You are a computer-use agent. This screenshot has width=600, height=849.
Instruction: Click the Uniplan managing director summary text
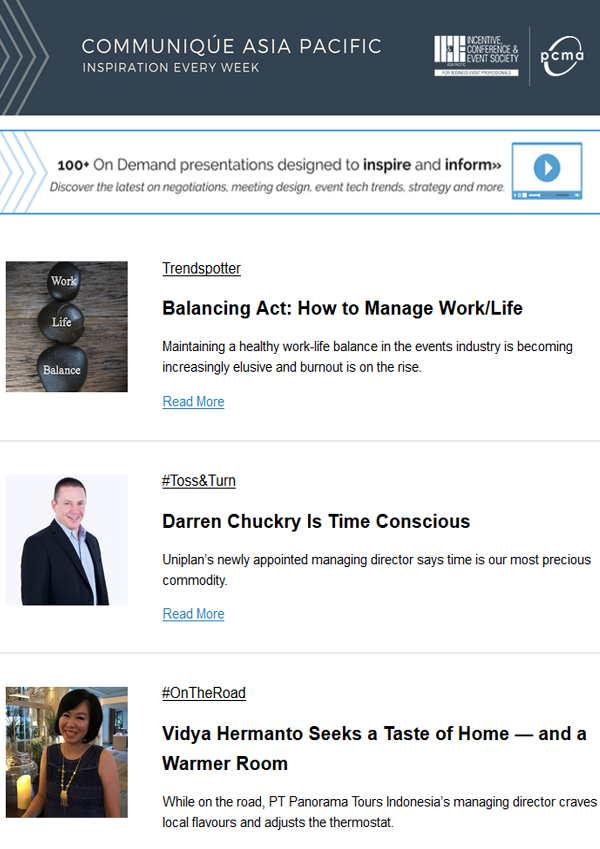click(x=376, y=569)
